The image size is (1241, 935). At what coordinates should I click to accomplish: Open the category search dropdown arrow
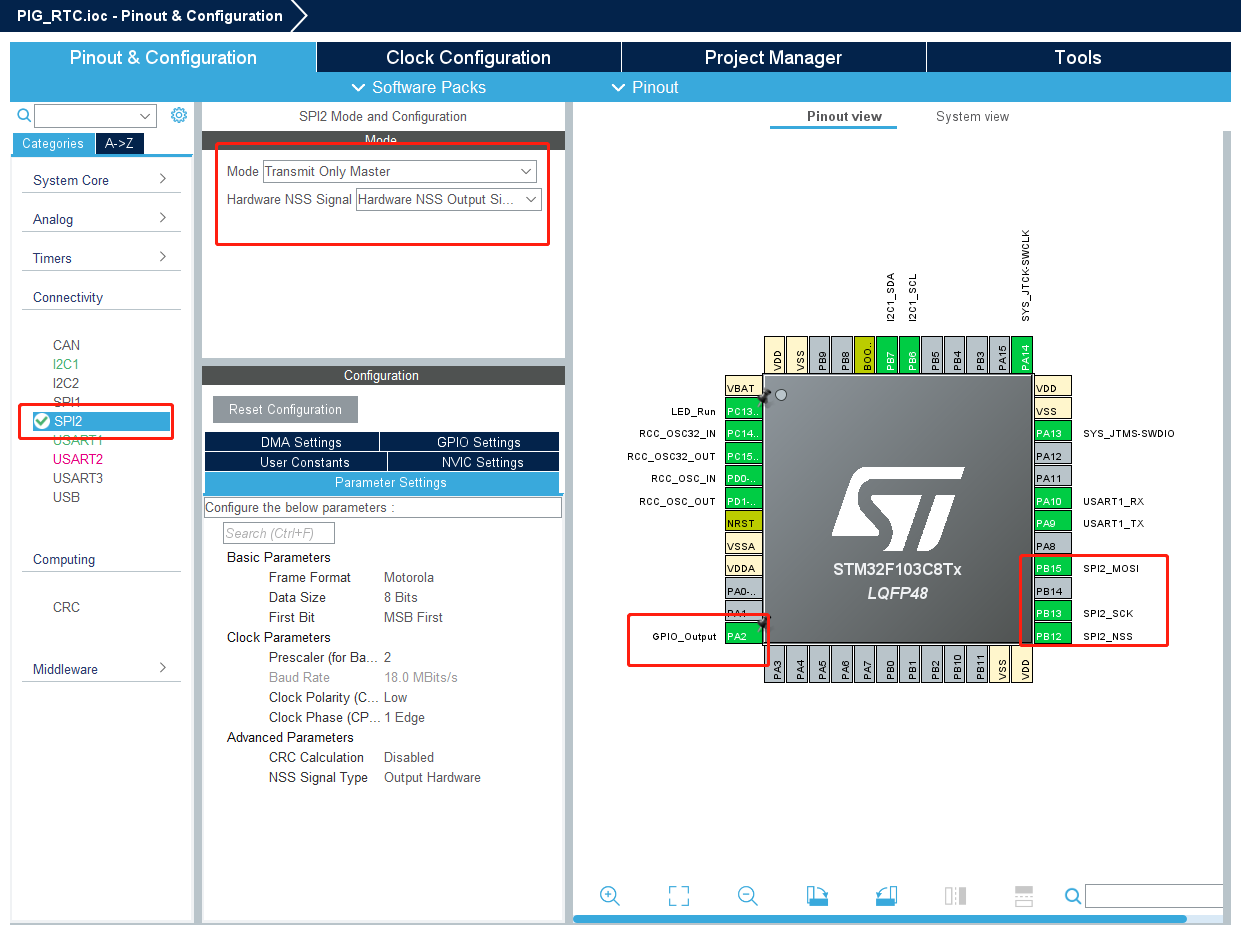click(x=146, y=115)
